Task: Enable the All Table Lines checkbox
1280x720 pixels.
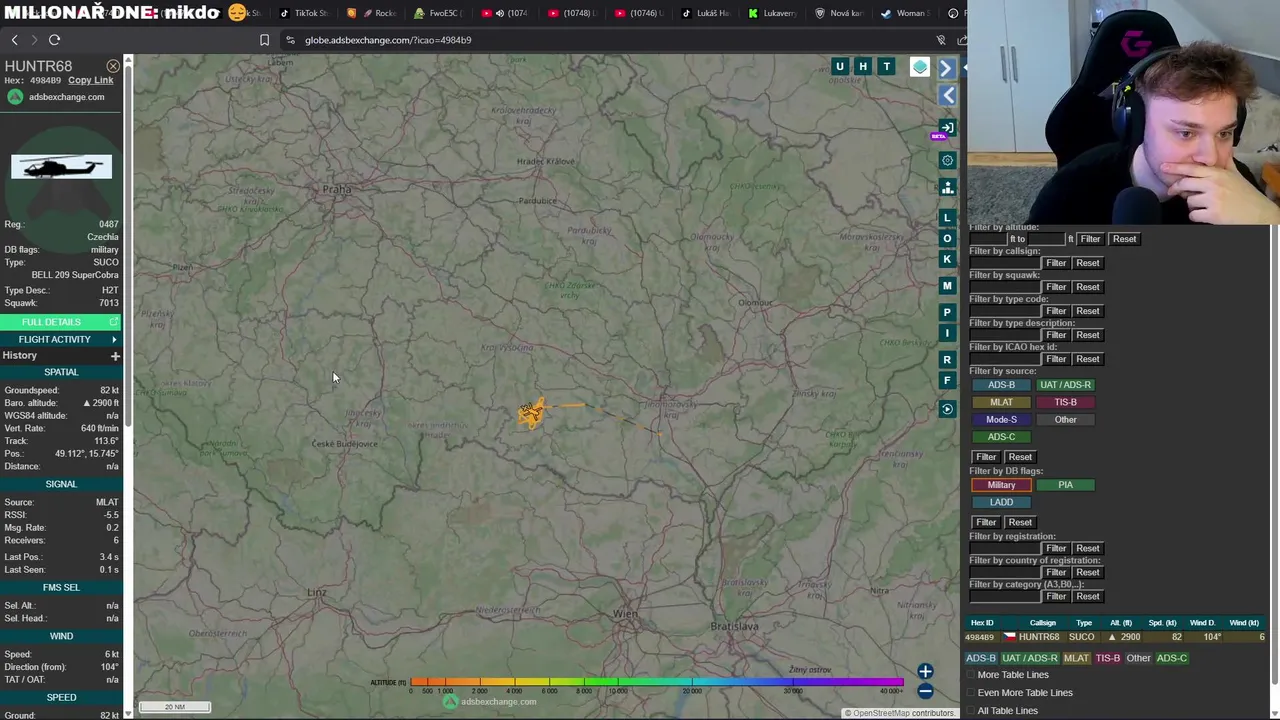Action: (970, 711)
